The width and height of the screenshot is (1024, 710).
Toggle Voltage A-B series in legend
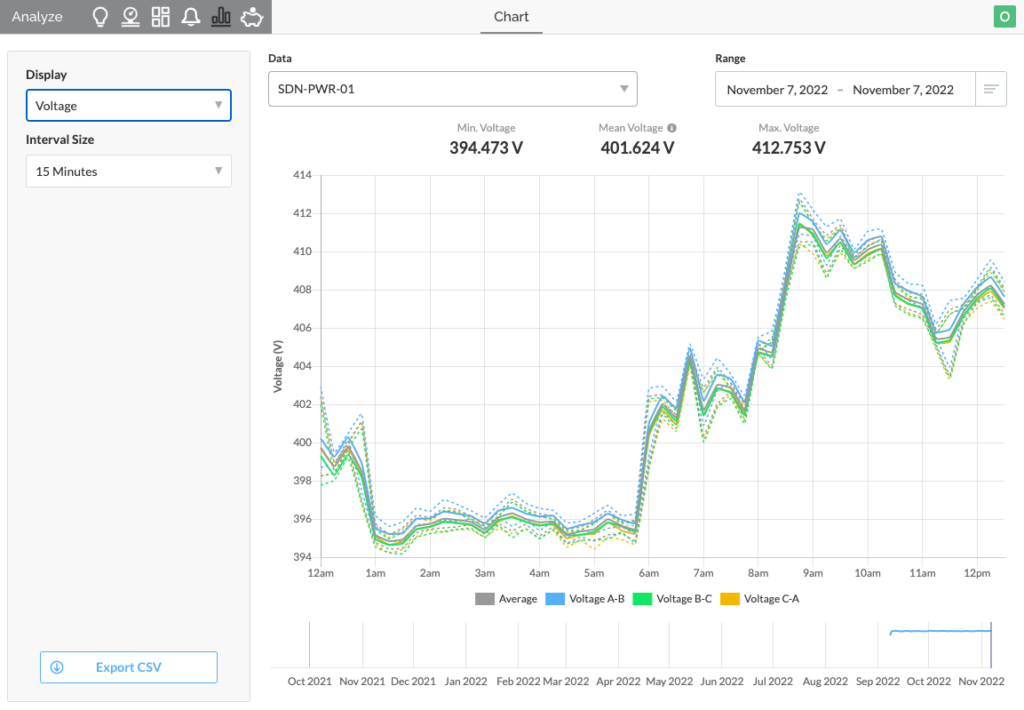click(x=584, y=599)
